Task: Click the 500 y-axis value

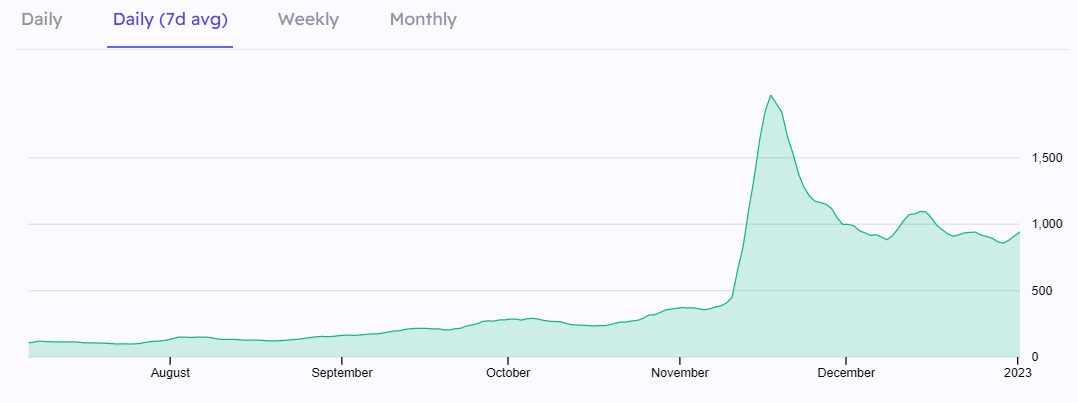Action: point(1042,291)
